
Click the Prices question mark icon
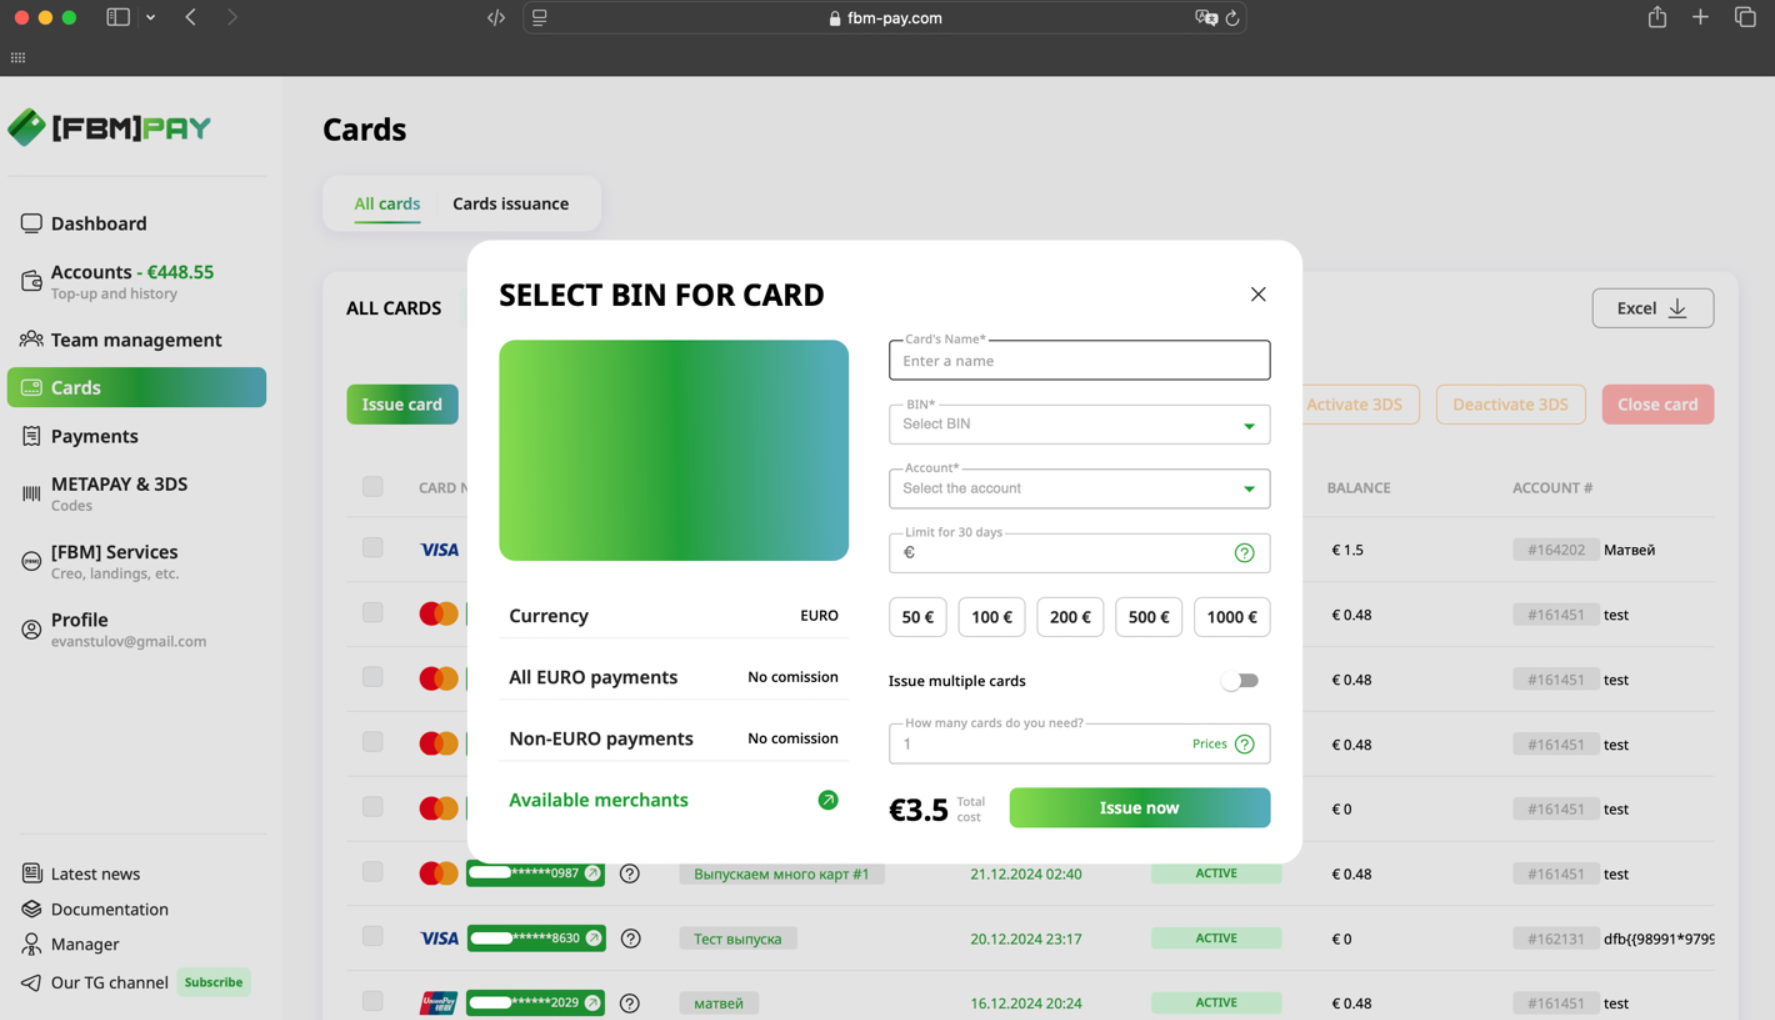pyautogui.click(x=1244, y=744)
